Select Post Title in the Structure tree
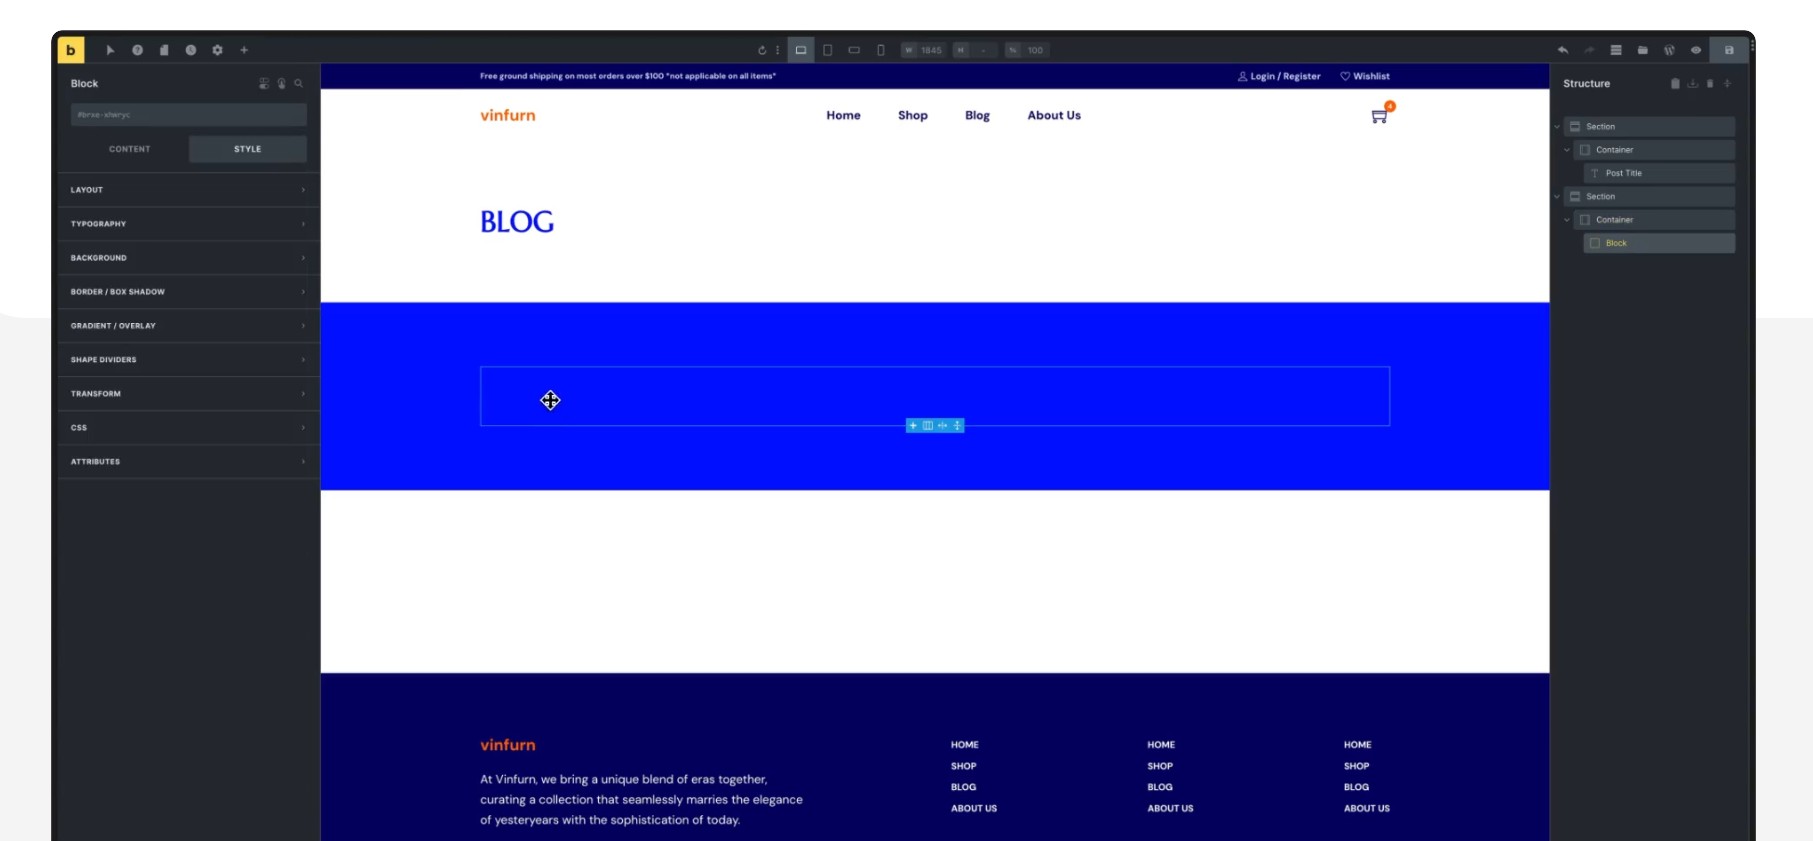The image size is (1813, 841). coord(1659,173)
